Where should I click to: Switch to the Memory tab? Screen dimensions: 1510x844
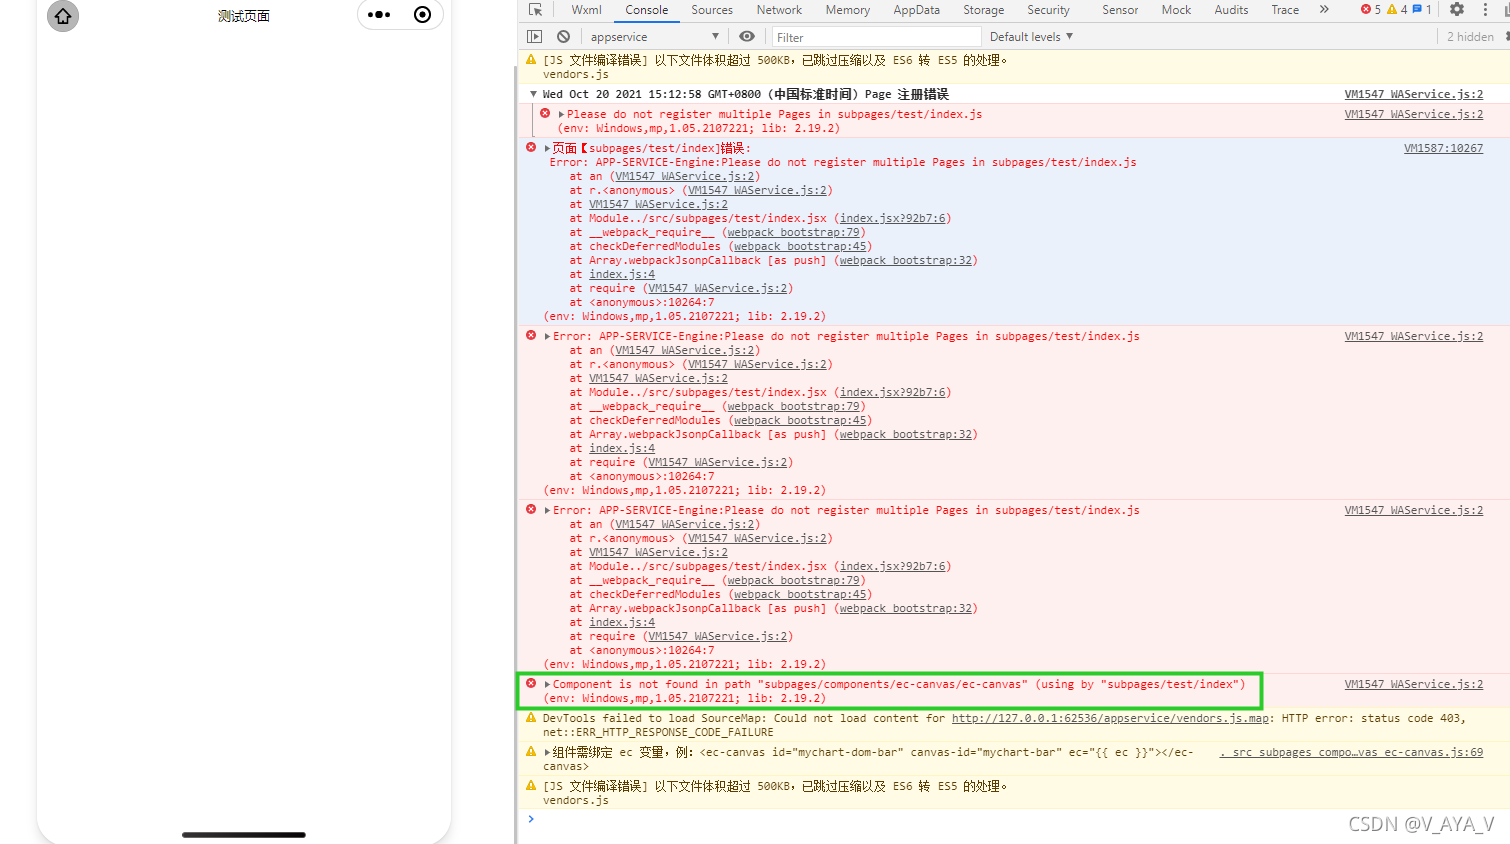[848, 10]
